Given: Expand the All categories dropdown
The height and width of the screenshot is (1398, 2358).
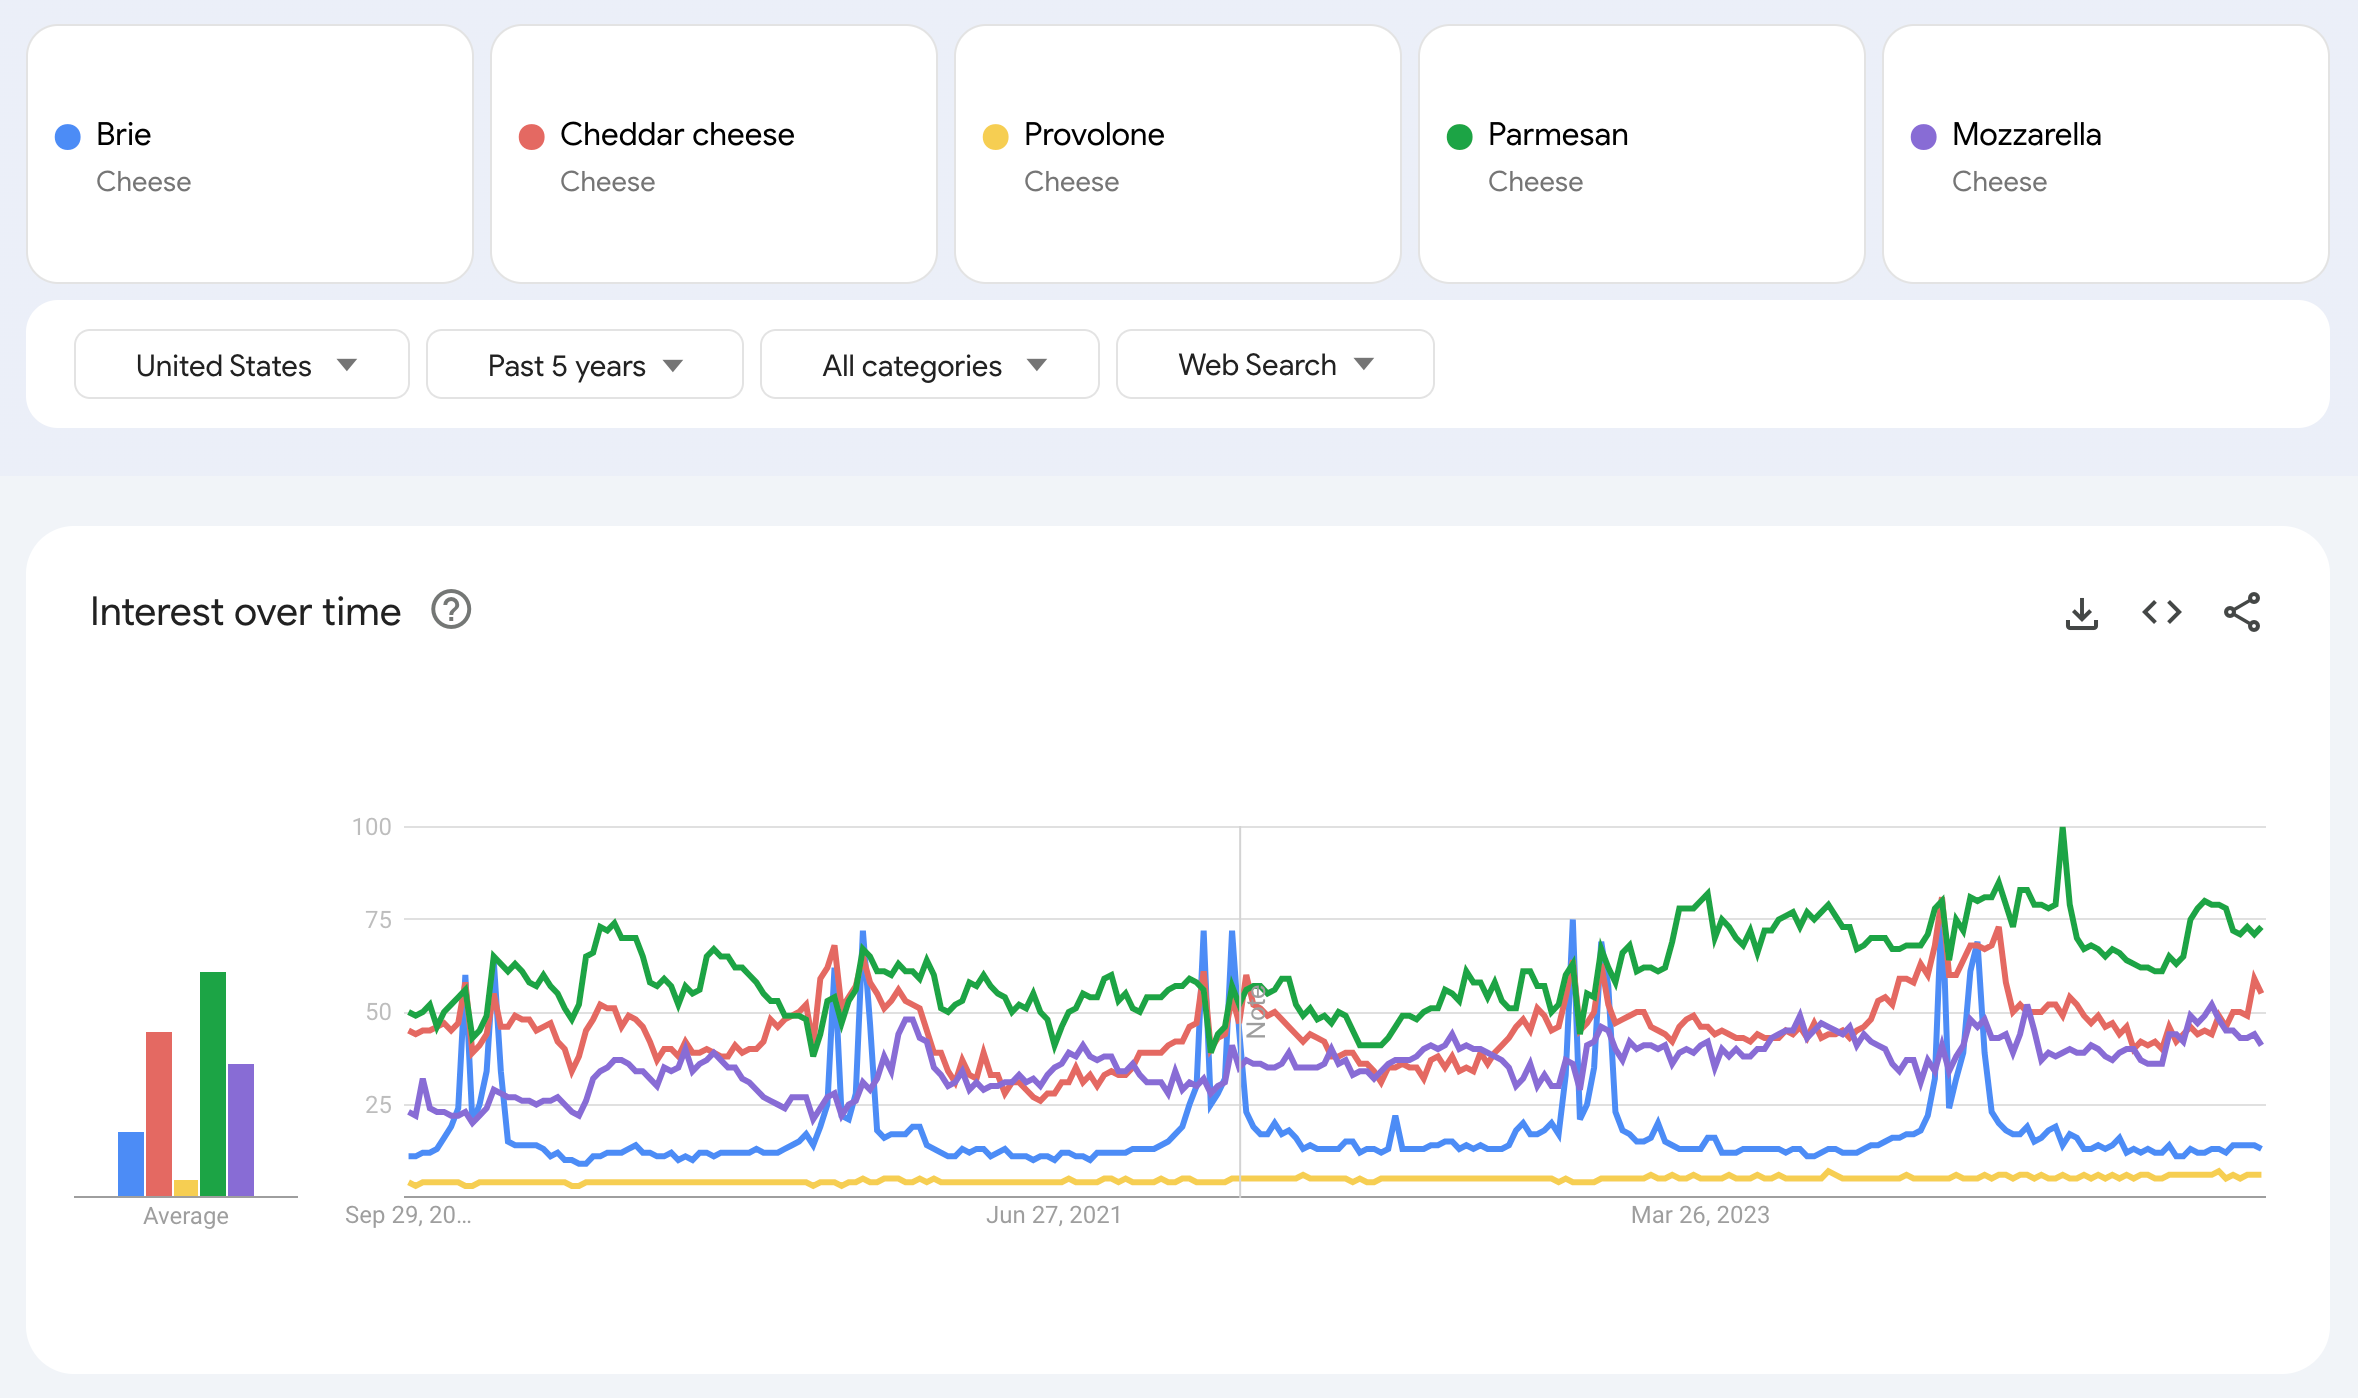Looking at the screenshot, I should (x=929, y=363).
